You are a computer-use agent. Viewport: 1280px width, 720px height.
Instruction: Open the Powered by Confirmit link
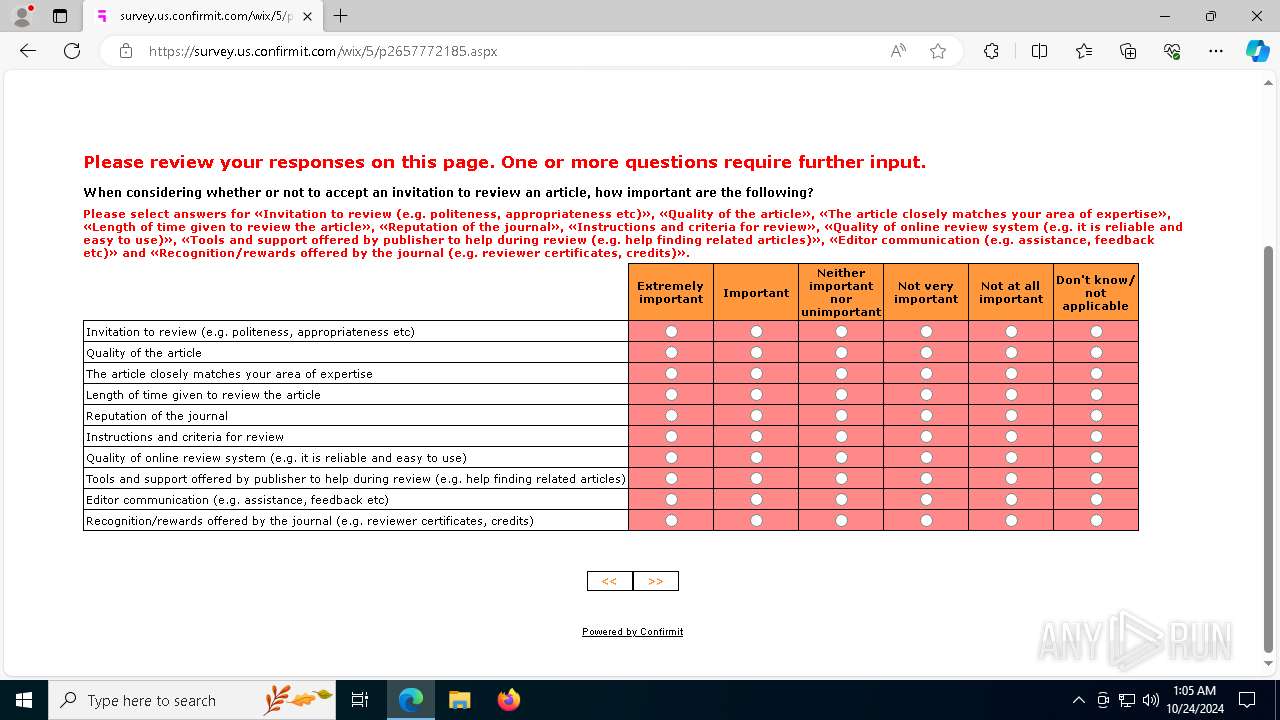pyautogui.click(x=633, y=632)
